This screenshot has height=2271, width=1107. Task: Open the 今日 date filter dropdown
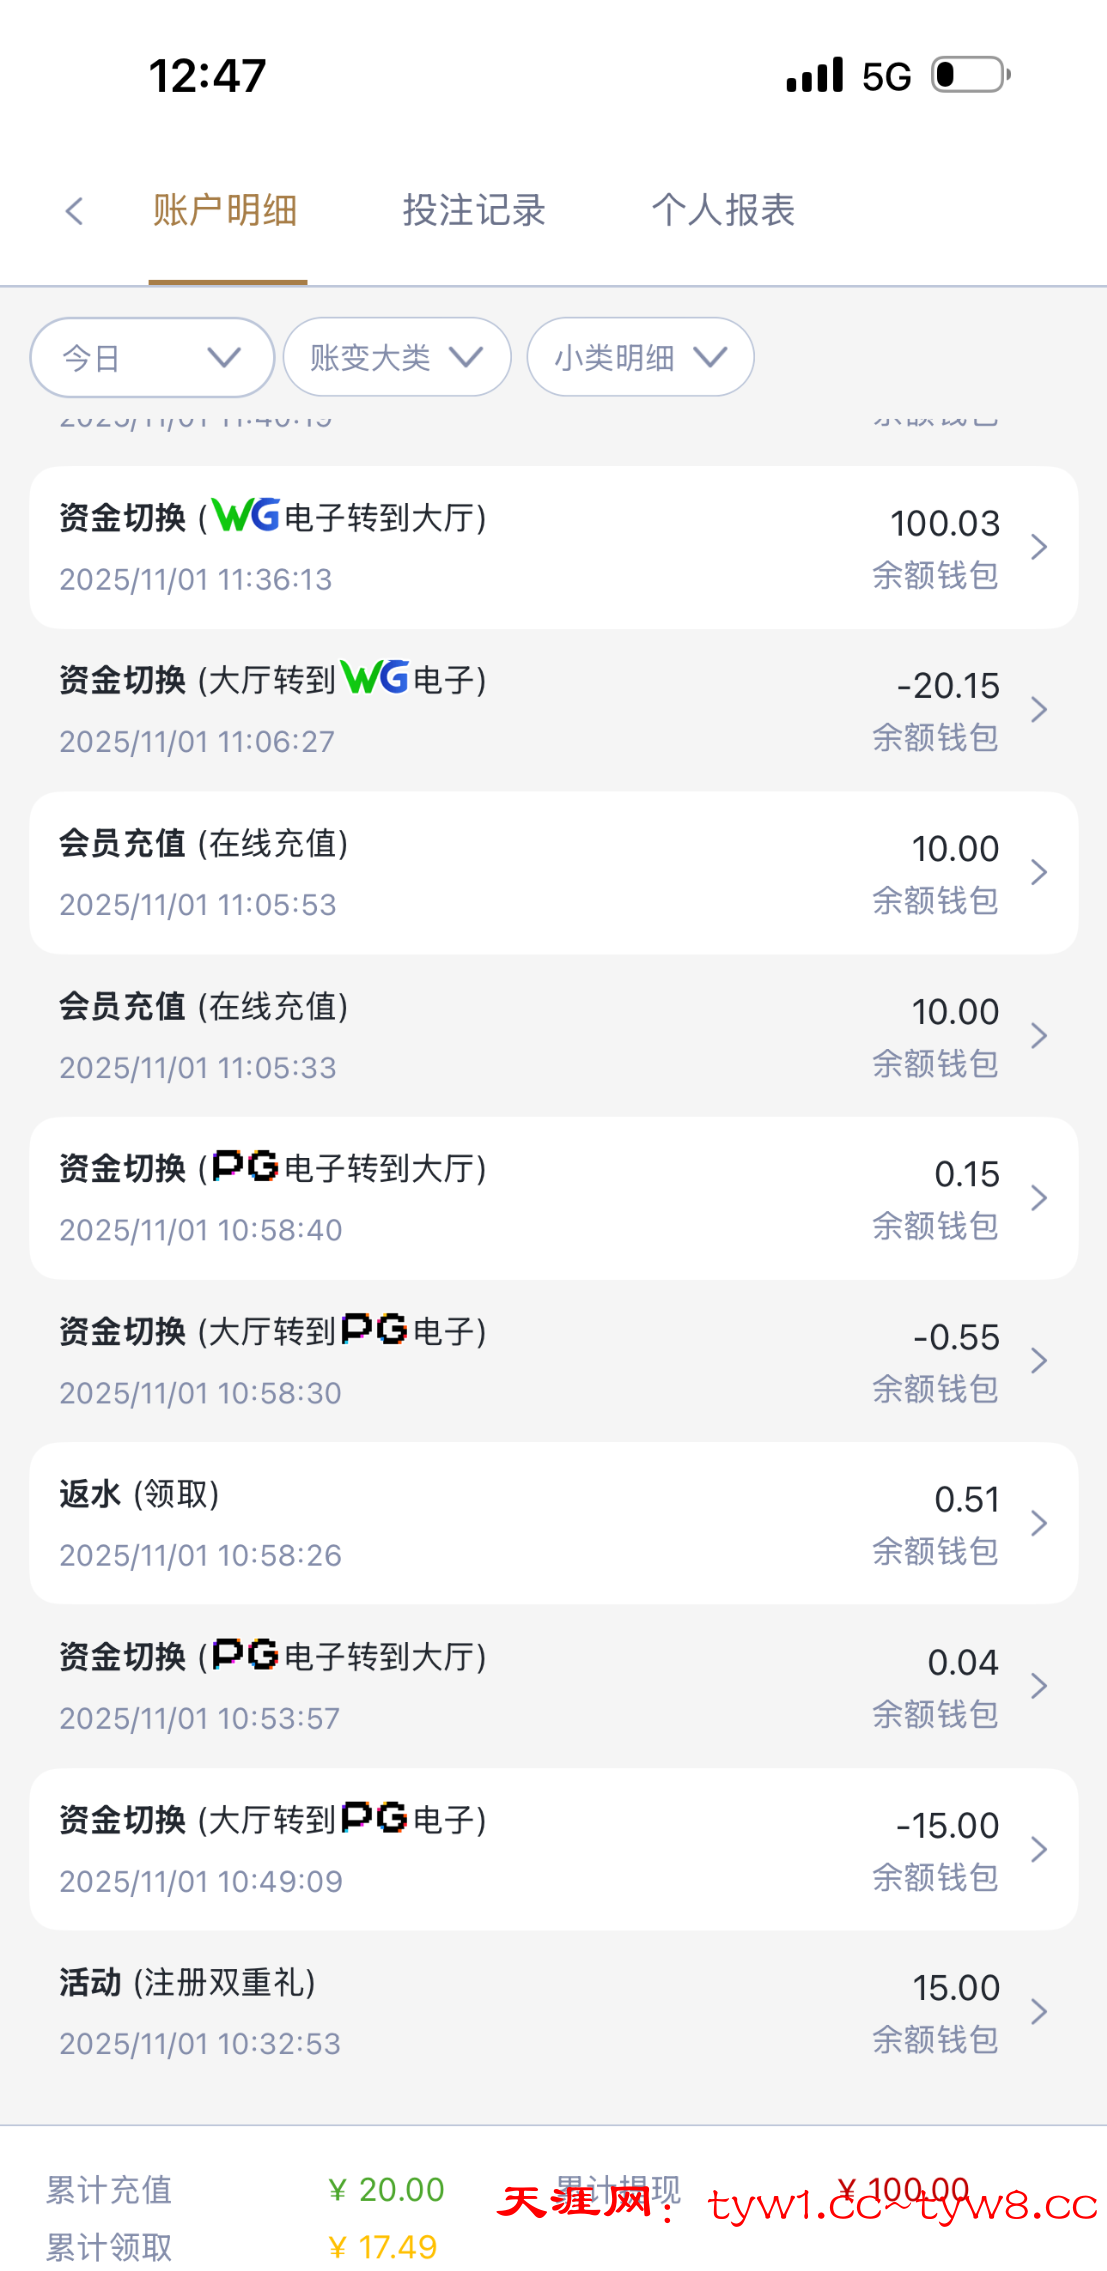152,357
